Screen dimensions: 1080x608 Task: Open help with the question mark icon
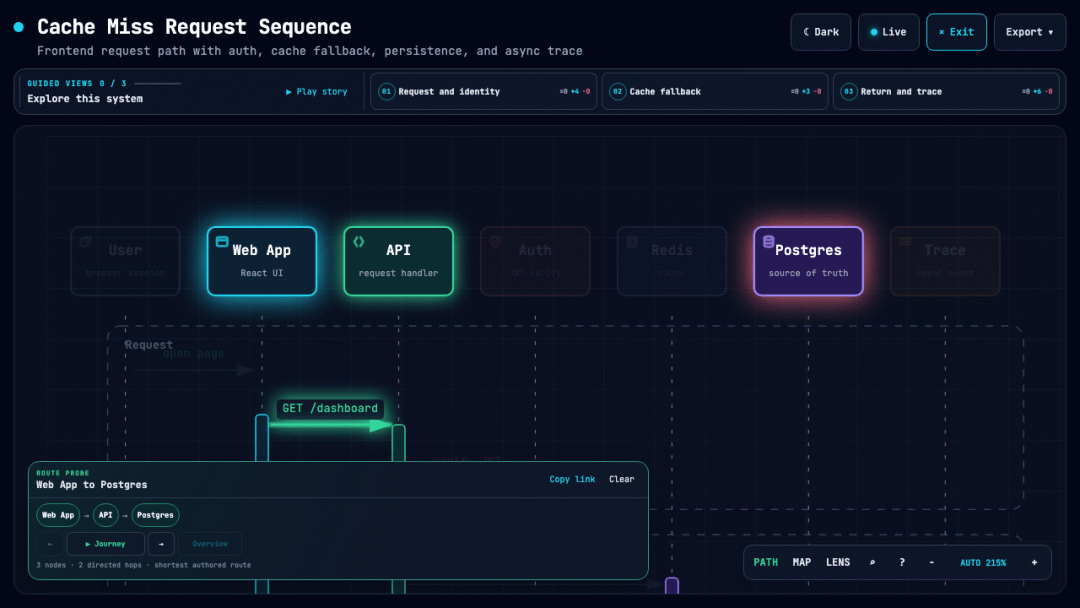(902, 563)
